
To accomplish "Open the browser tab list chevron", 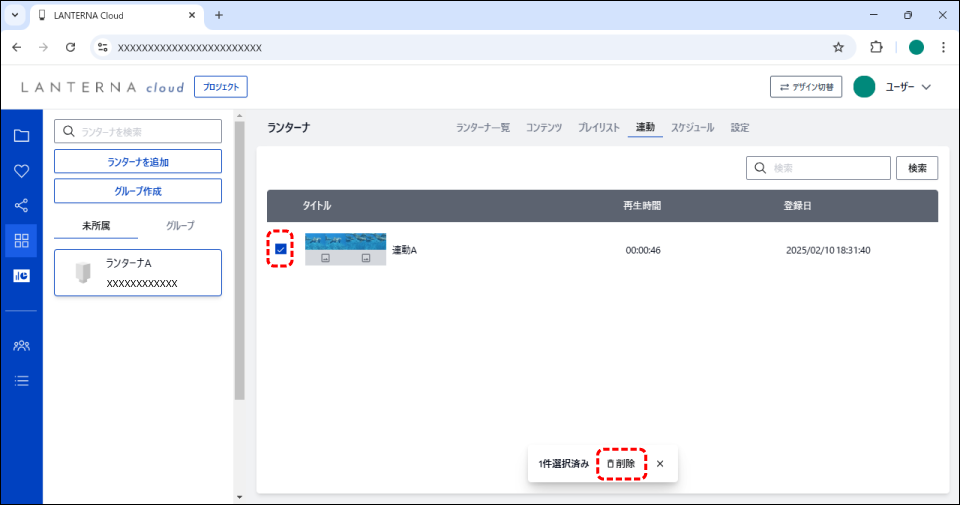I will tap(15, 15).
